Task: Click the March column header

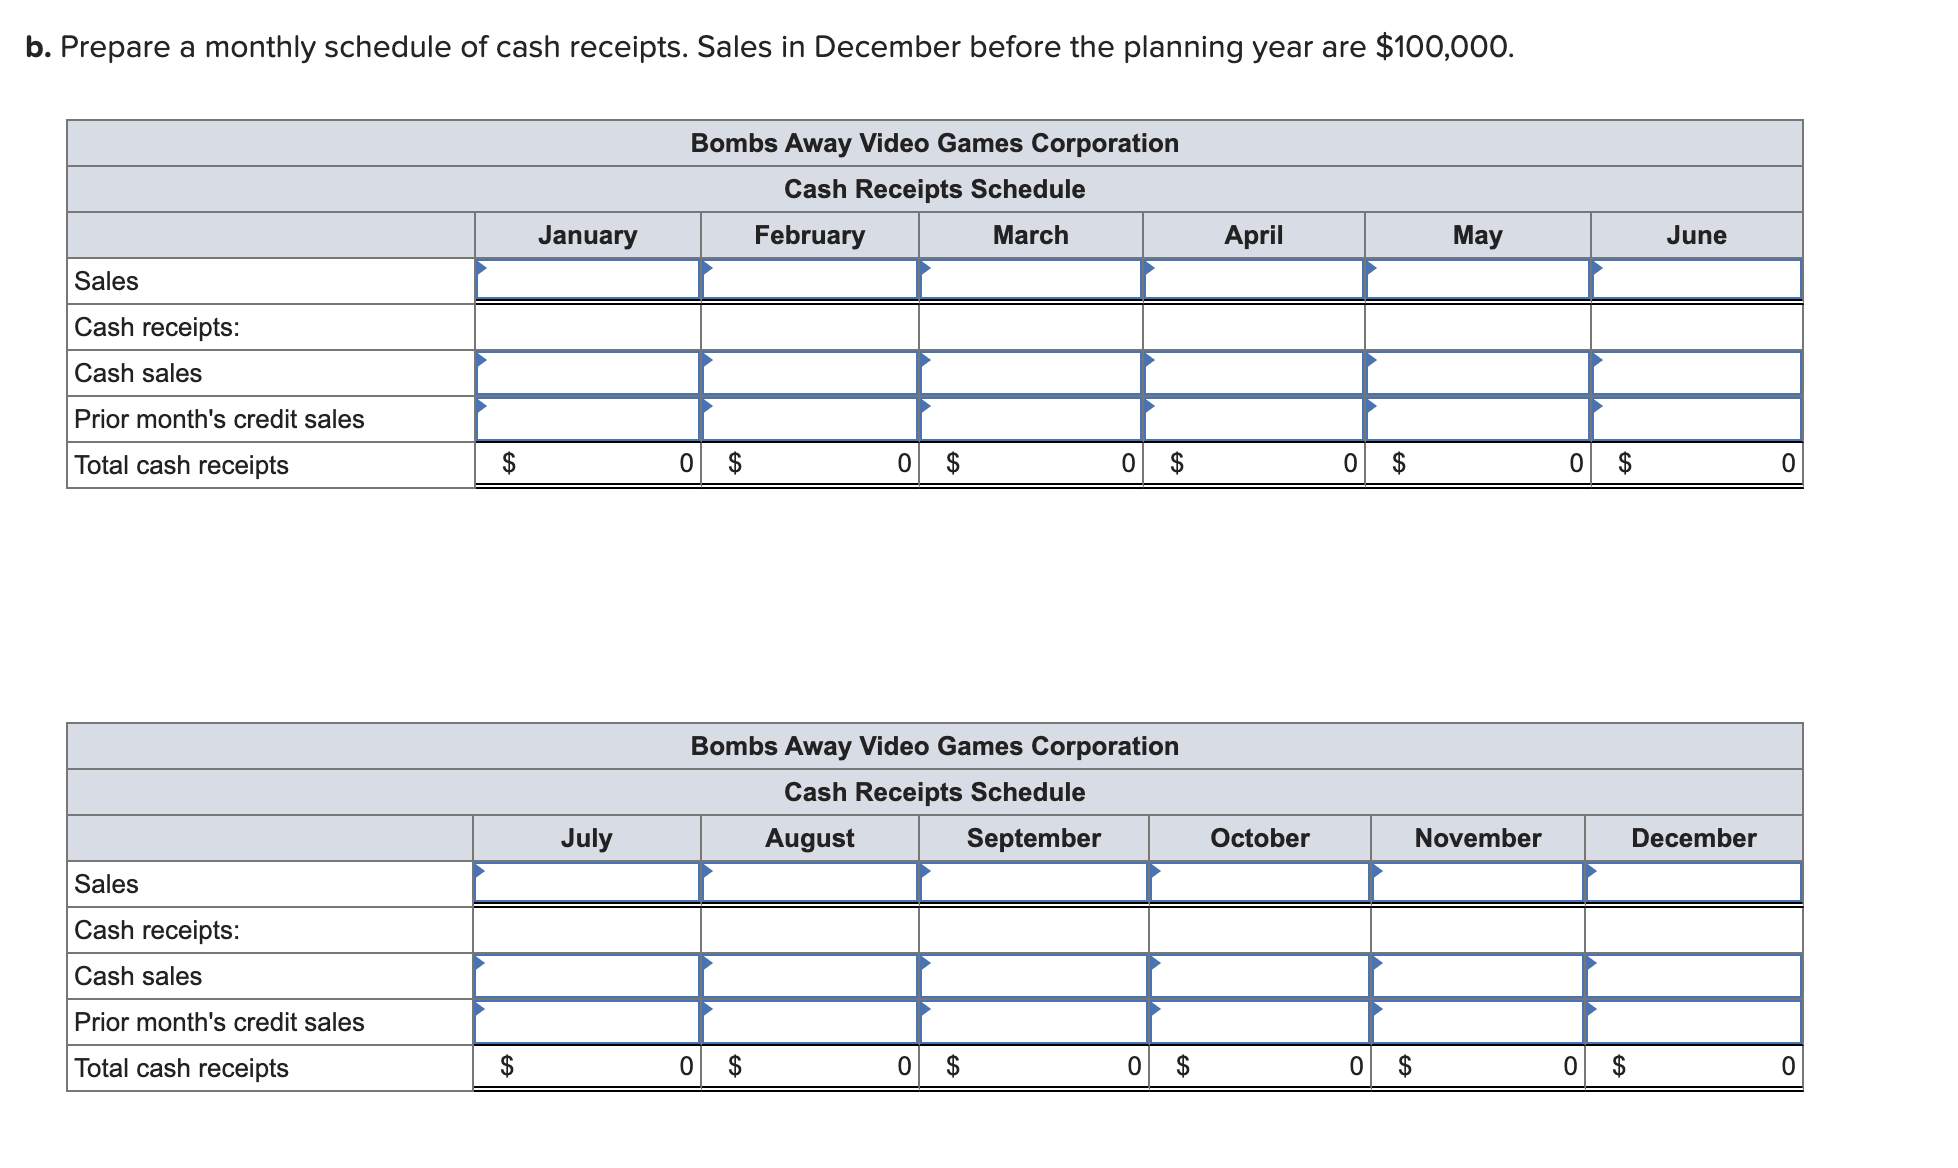Action: (1031, 235)
